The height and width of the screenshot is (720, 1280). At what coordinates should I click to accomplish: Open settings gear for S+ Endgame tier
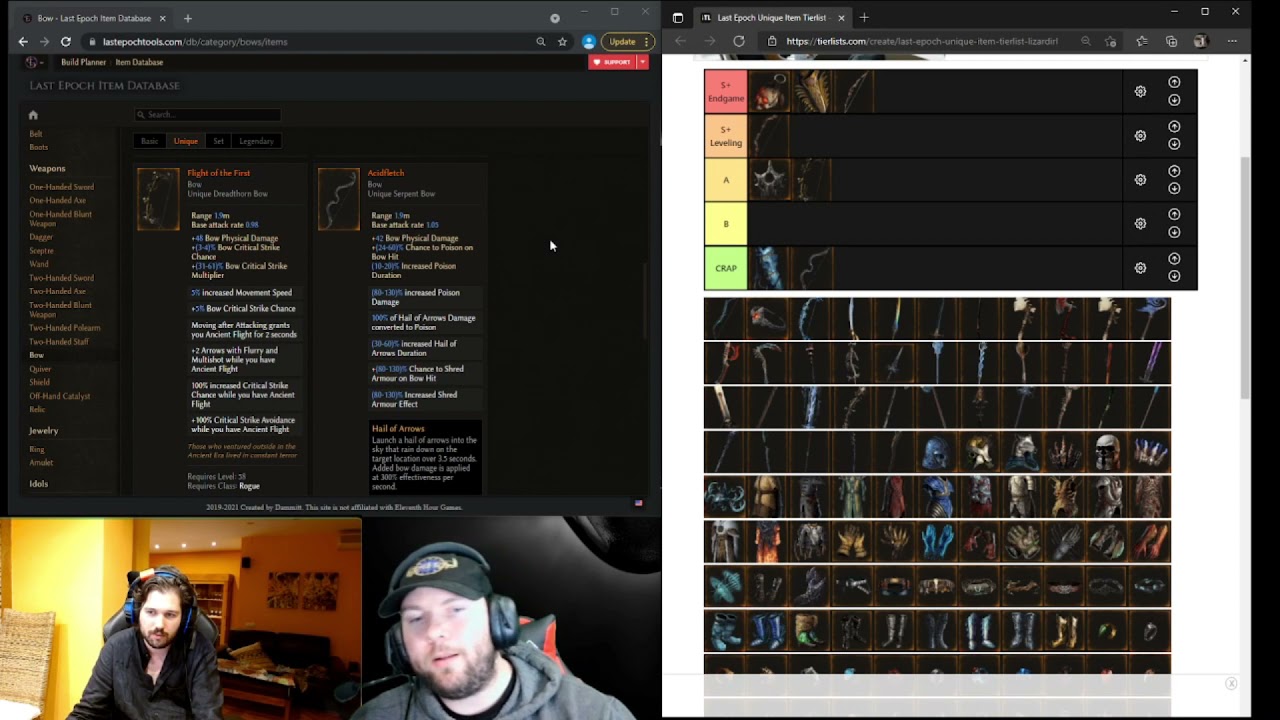[1140, 91]
